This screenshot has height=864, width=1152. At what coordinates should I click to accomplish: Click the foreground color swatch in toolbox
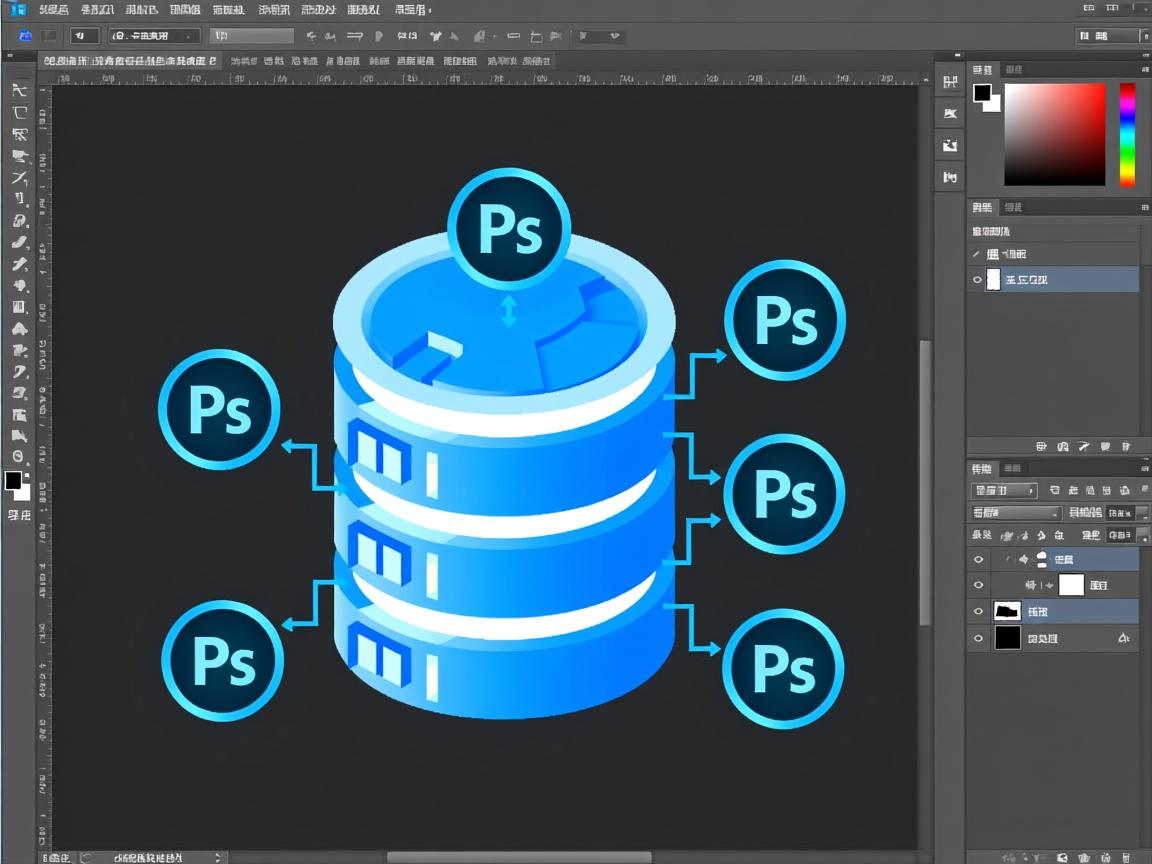tap(13, 481)
